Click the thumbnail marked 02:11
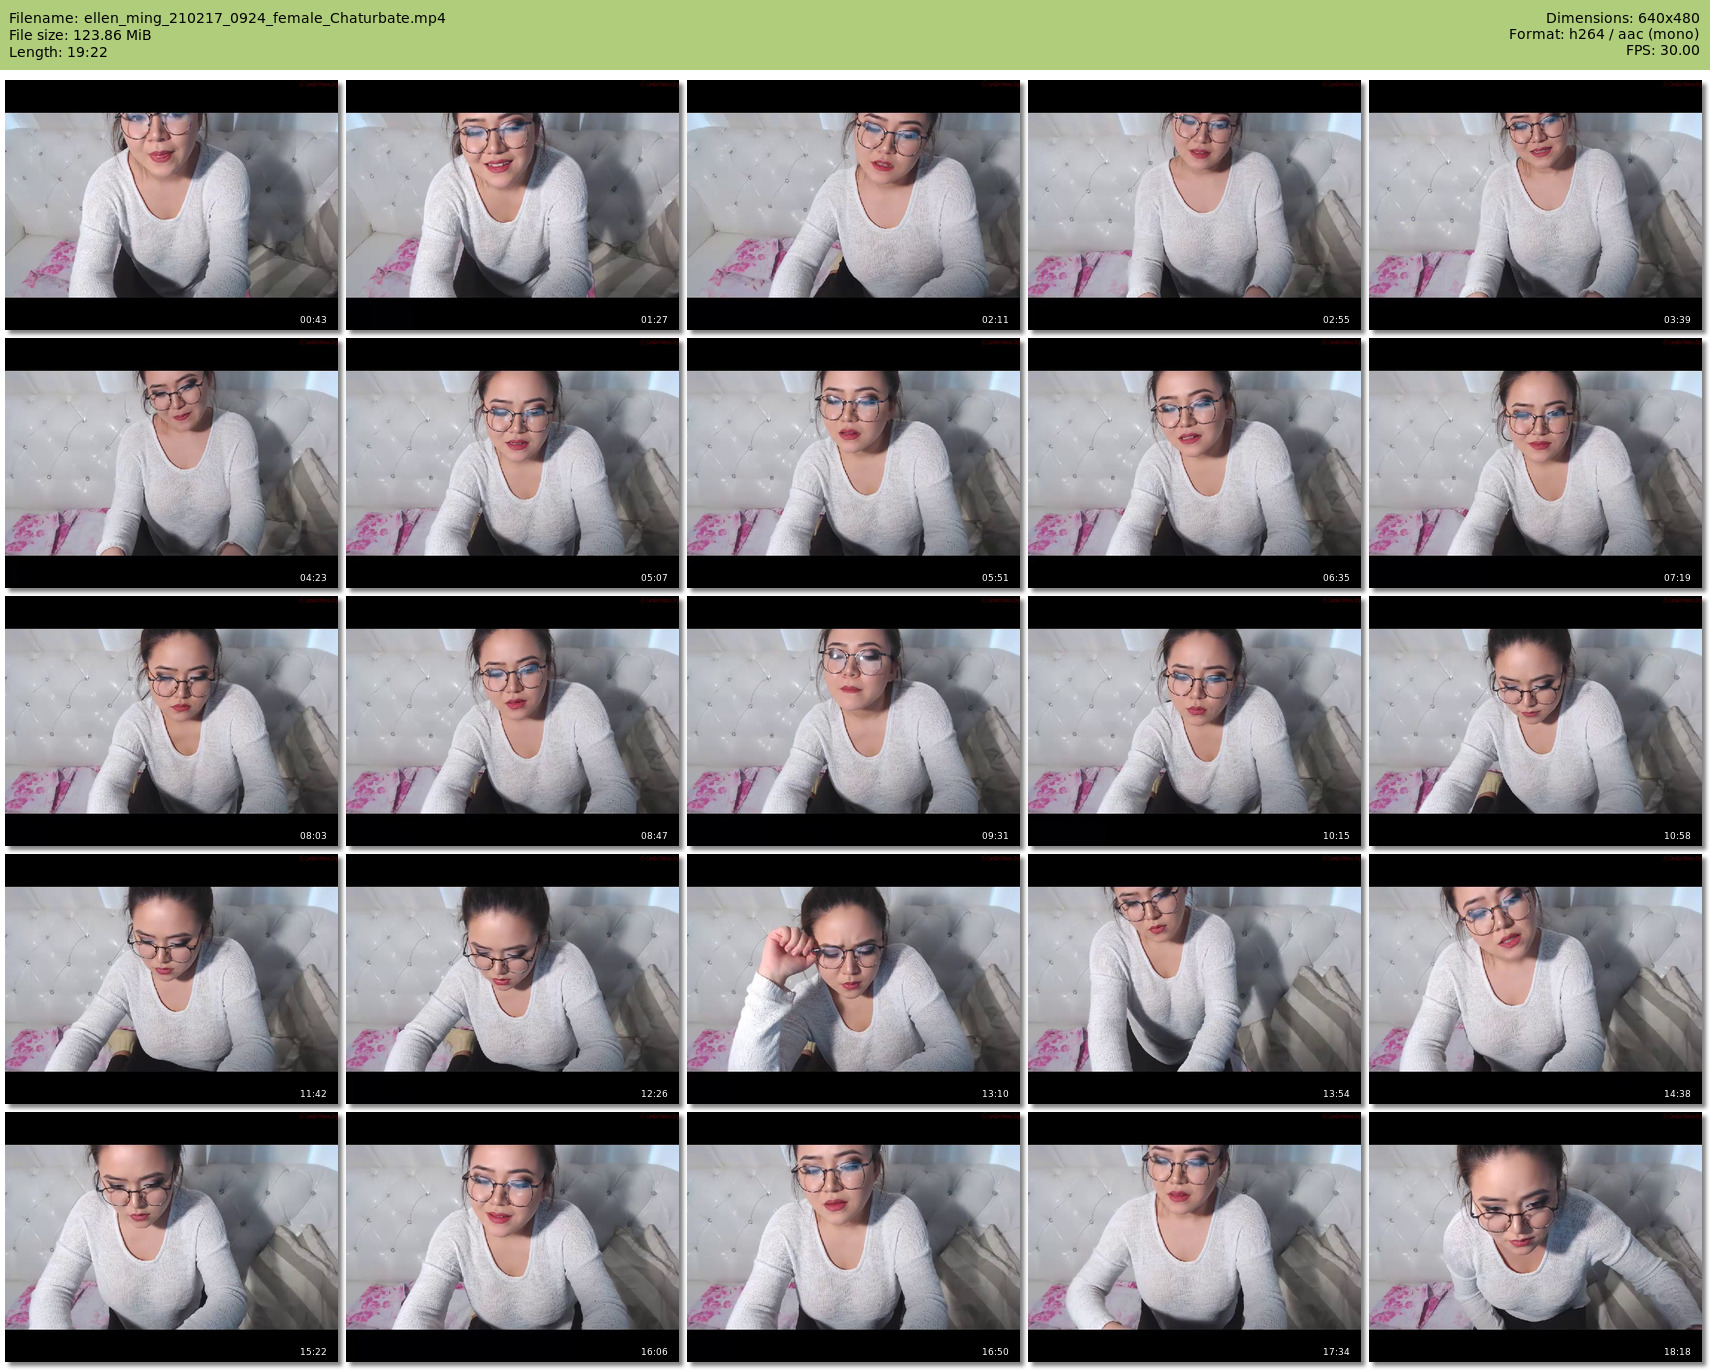The image size is (1710, 1370). pyautogui.click(x=854, y=205)
